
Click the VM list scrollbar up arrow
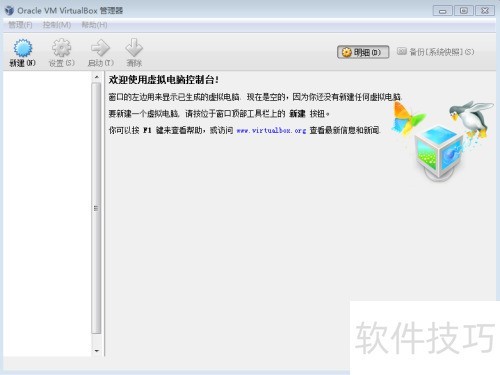point(96,77)
